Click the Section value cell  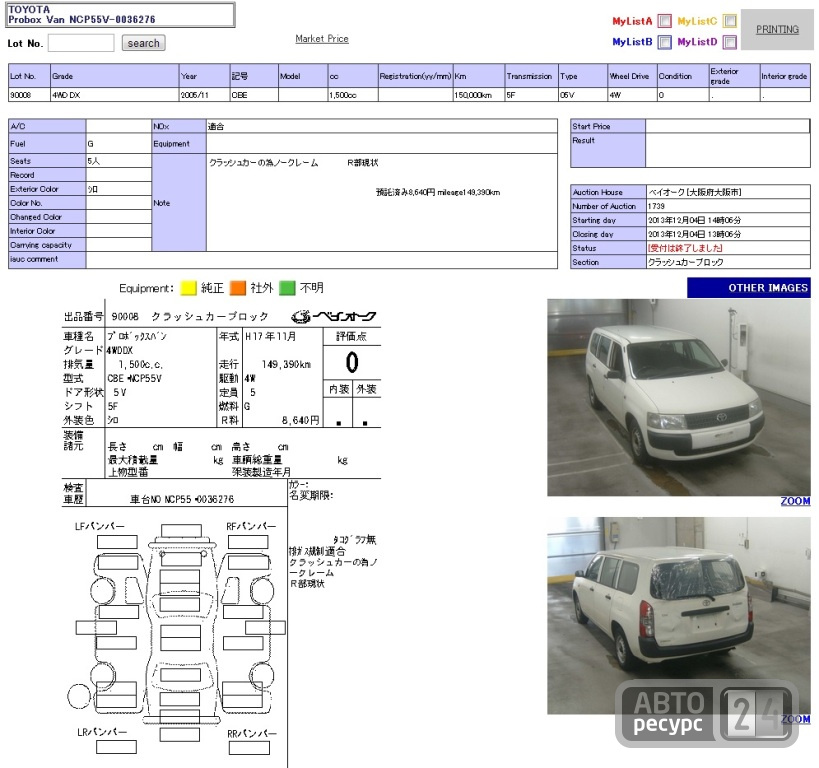coord(728,262)
